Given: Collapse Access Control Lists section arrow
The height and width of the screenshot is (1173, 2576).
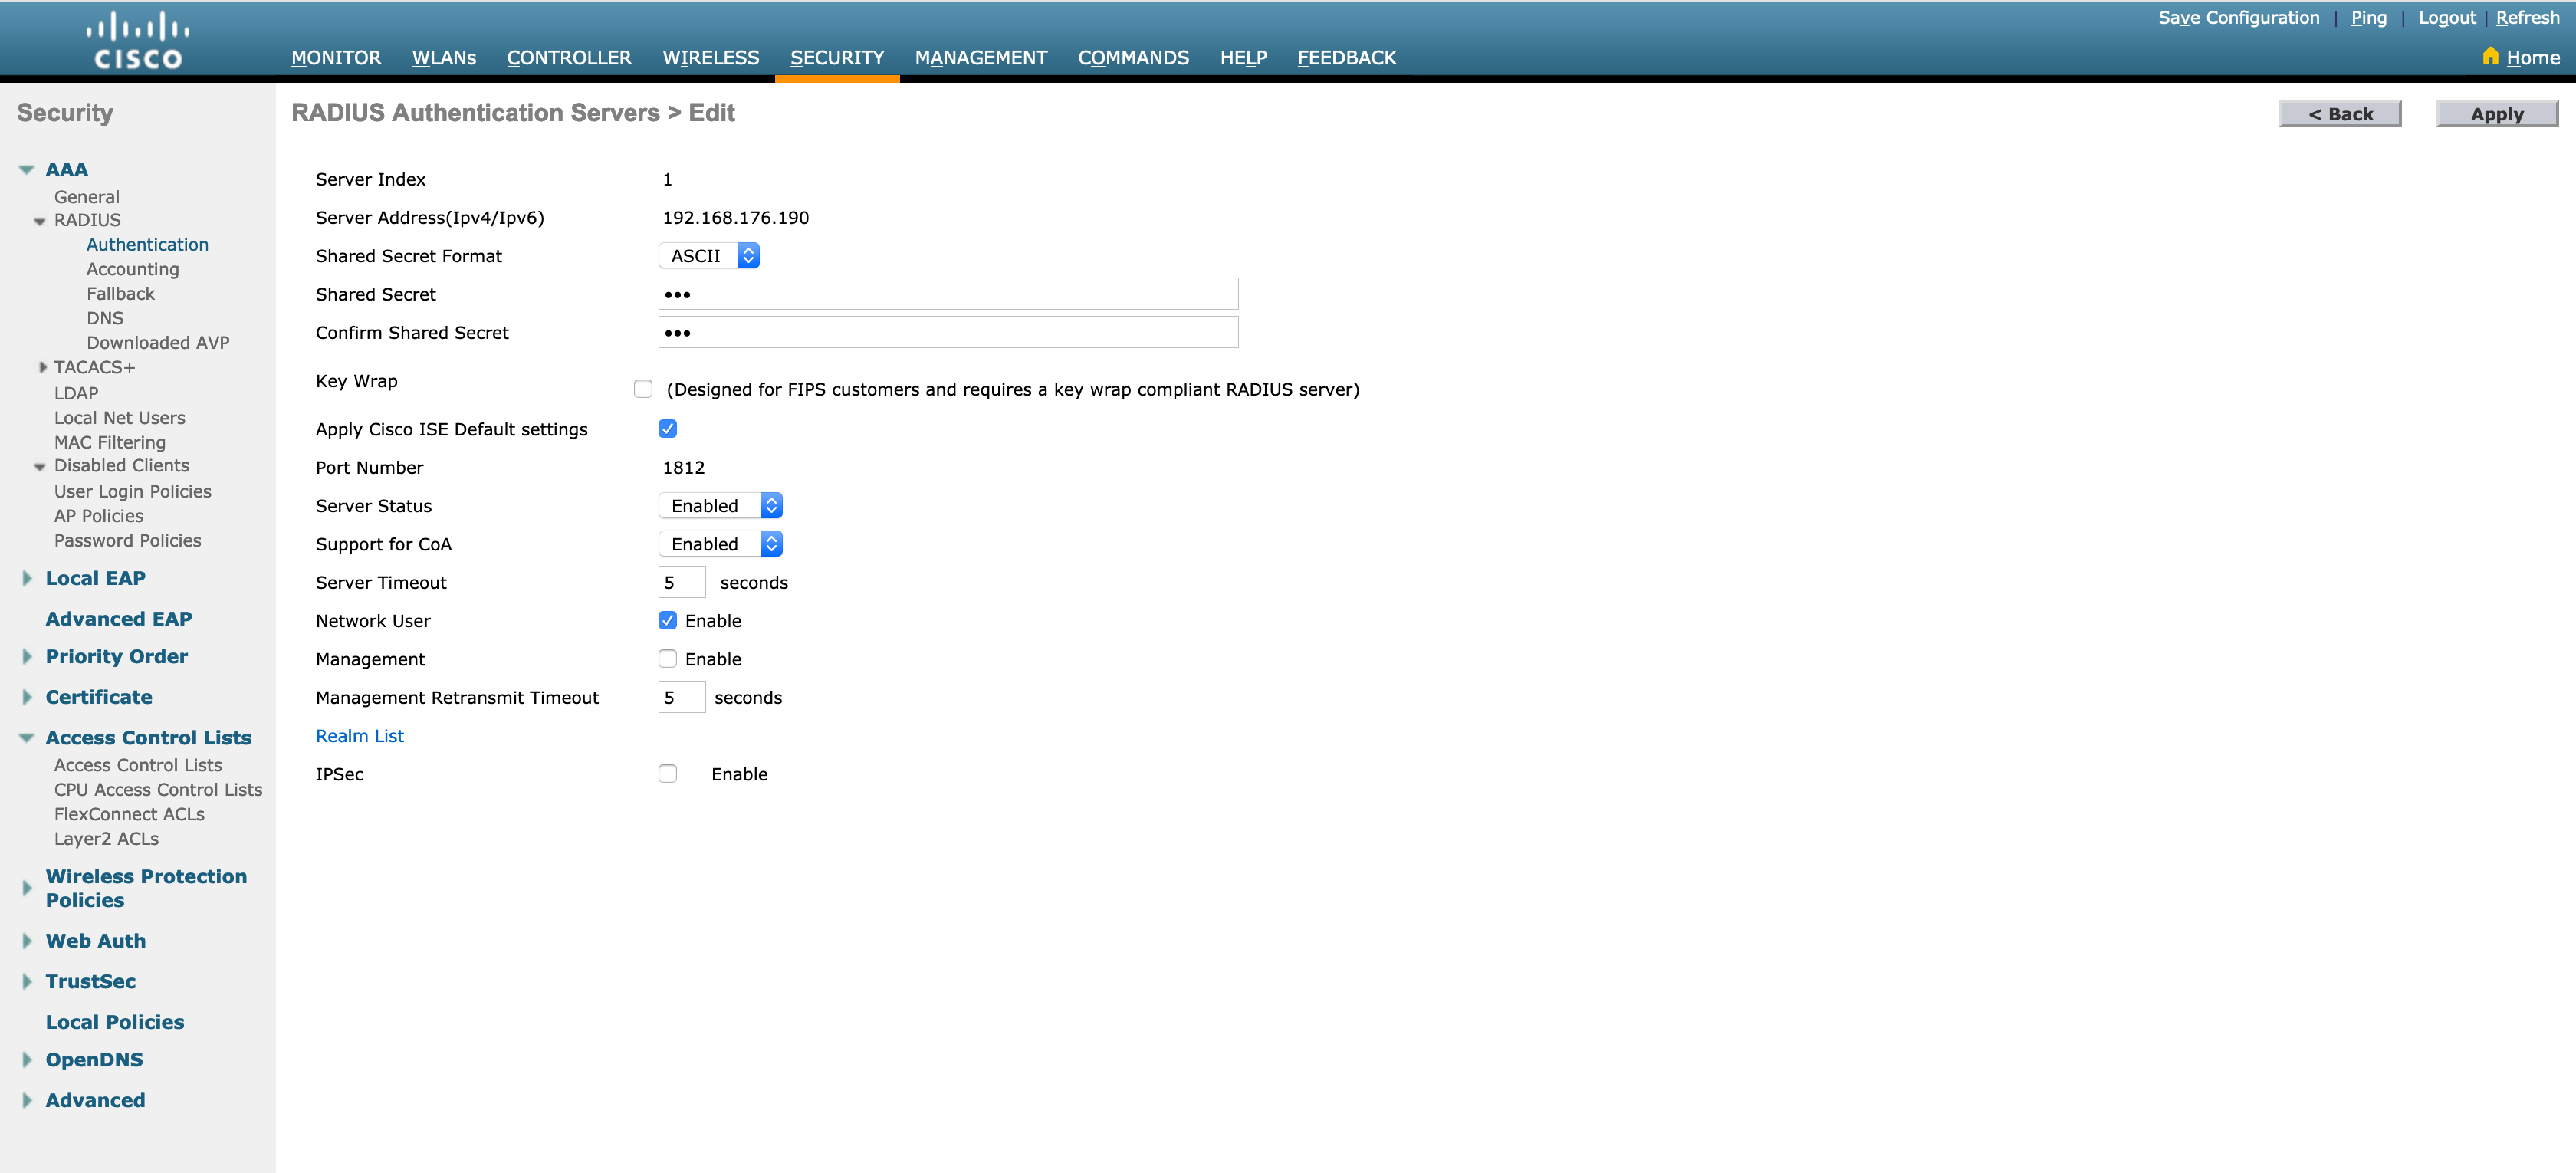Looking at the screenshot, I should (x=27, y=738).
